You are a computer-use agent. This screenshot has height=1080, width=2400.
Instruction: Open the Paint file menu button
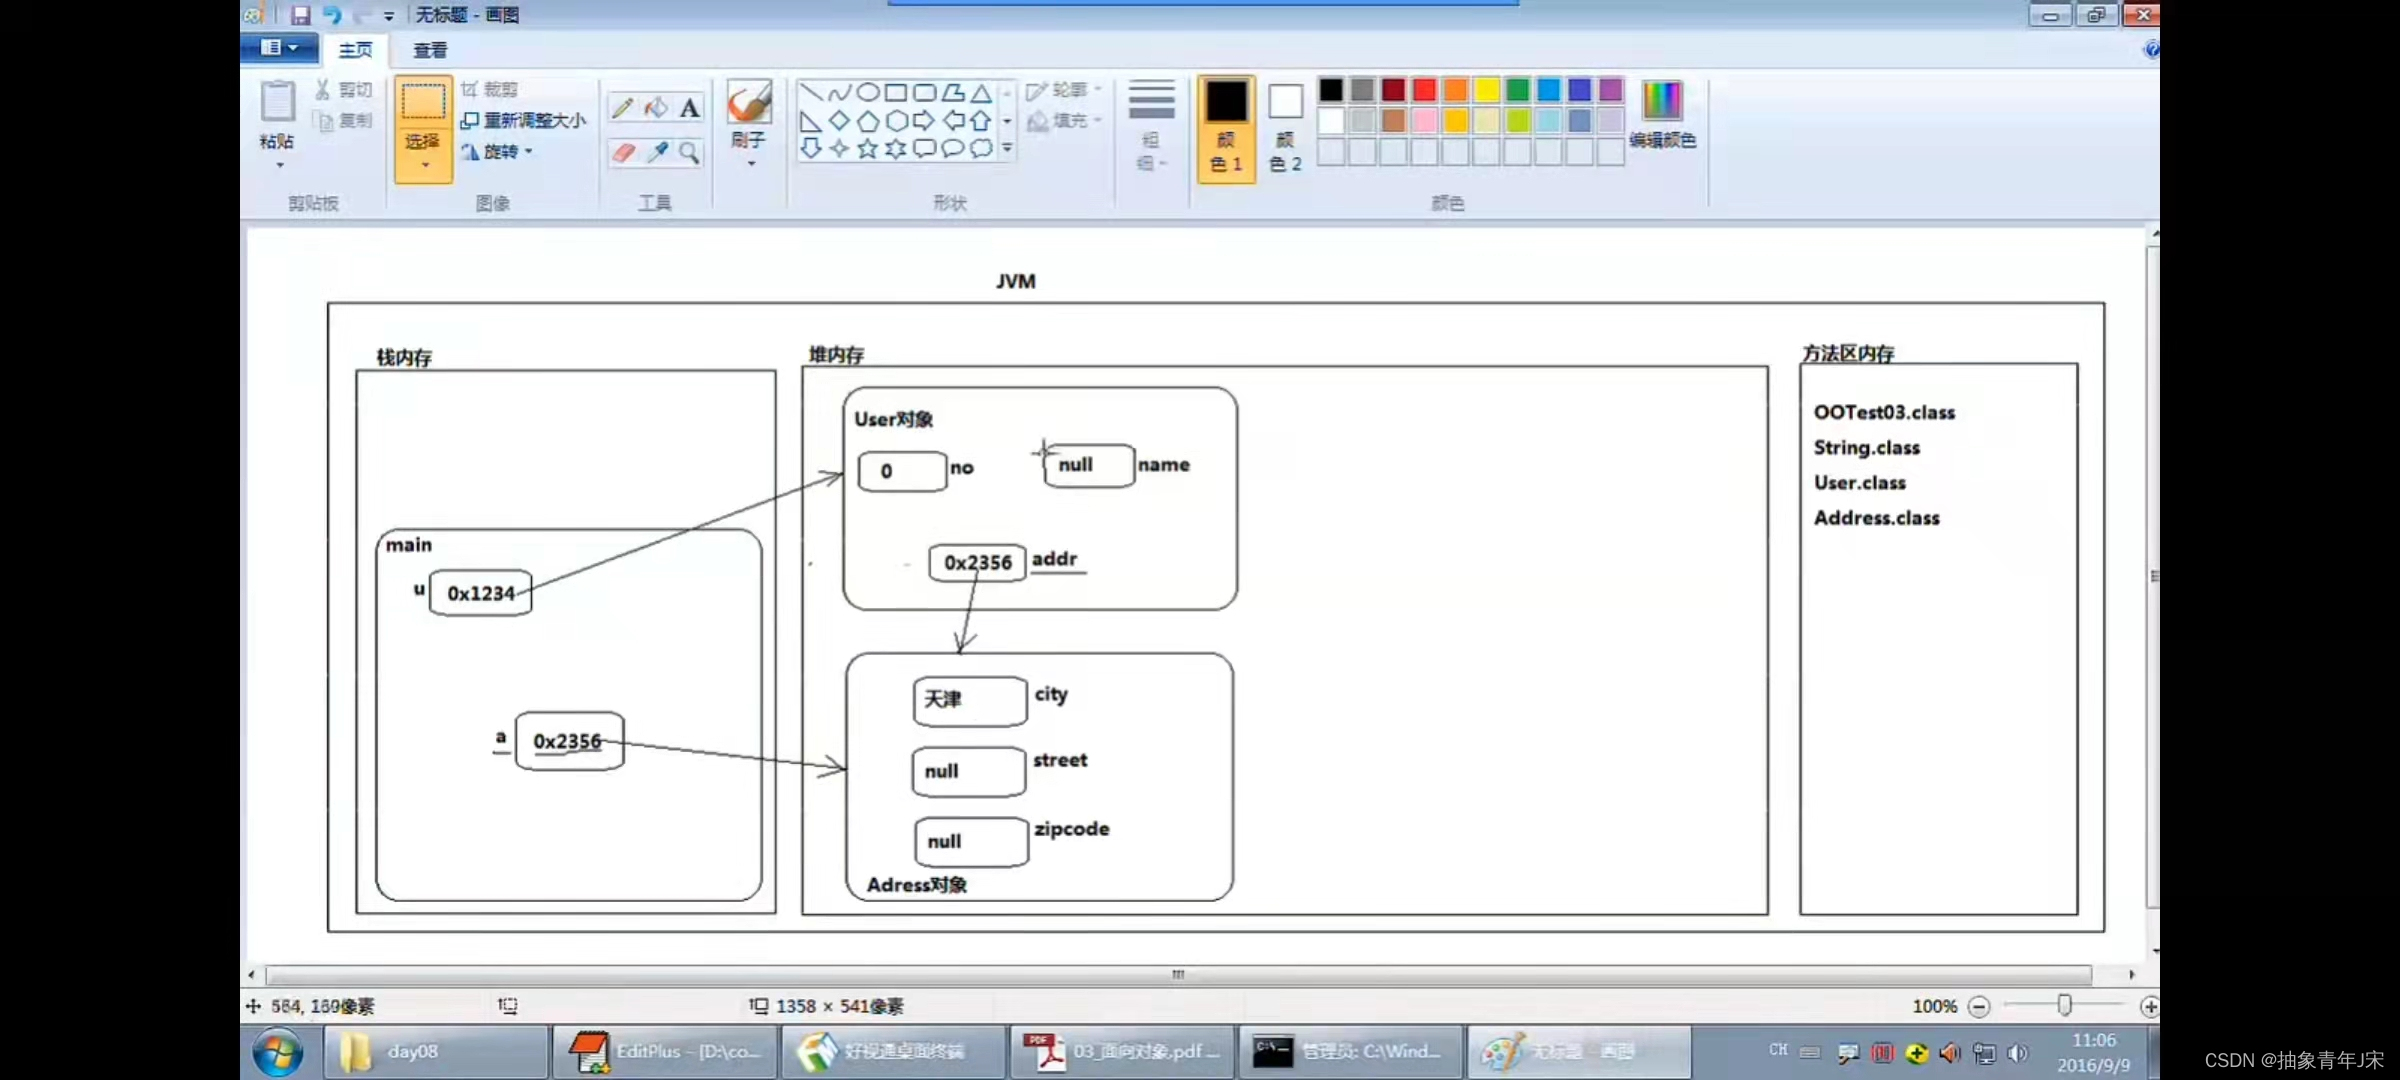point(279,48)
